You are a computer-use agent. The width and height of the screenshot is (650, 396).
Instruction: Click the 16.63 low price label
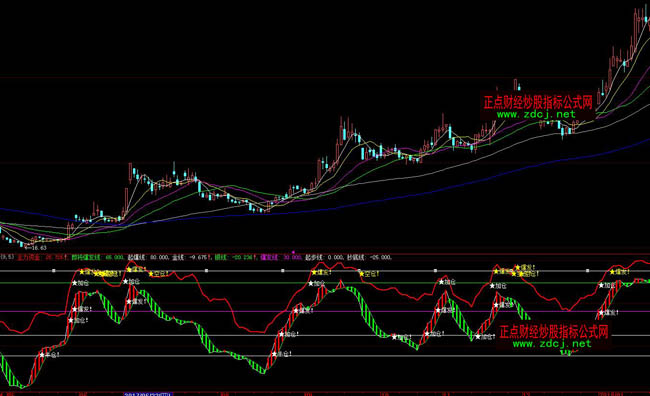(36, 248)
